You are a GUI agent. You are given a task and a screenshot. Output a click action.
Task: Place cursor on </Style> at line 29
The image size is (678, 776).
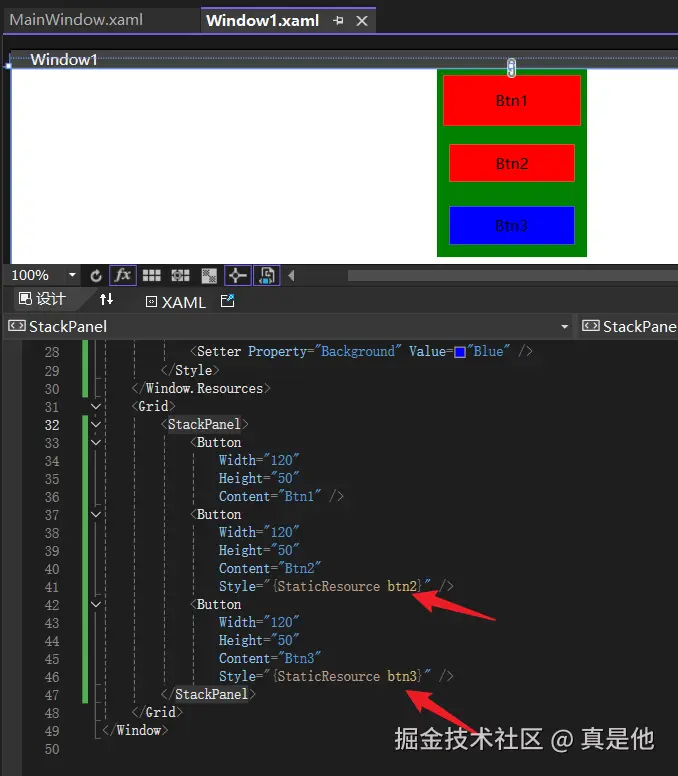click(190, 370)
